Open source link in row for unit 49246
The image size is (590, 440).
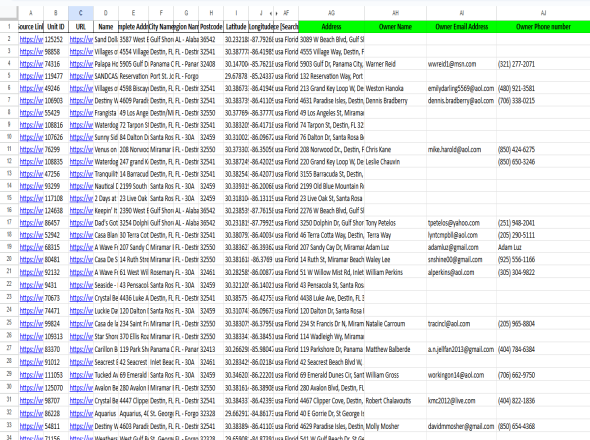[31, 88]
